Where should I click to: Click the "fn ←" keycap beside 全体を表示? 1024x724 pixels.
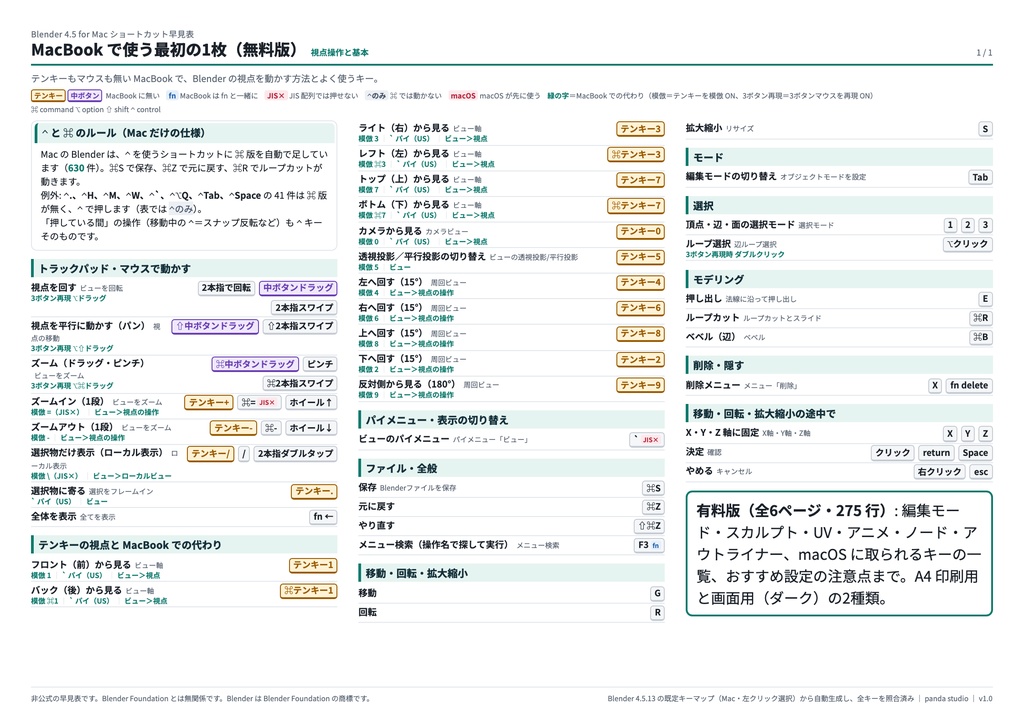[x=323, y=516]
